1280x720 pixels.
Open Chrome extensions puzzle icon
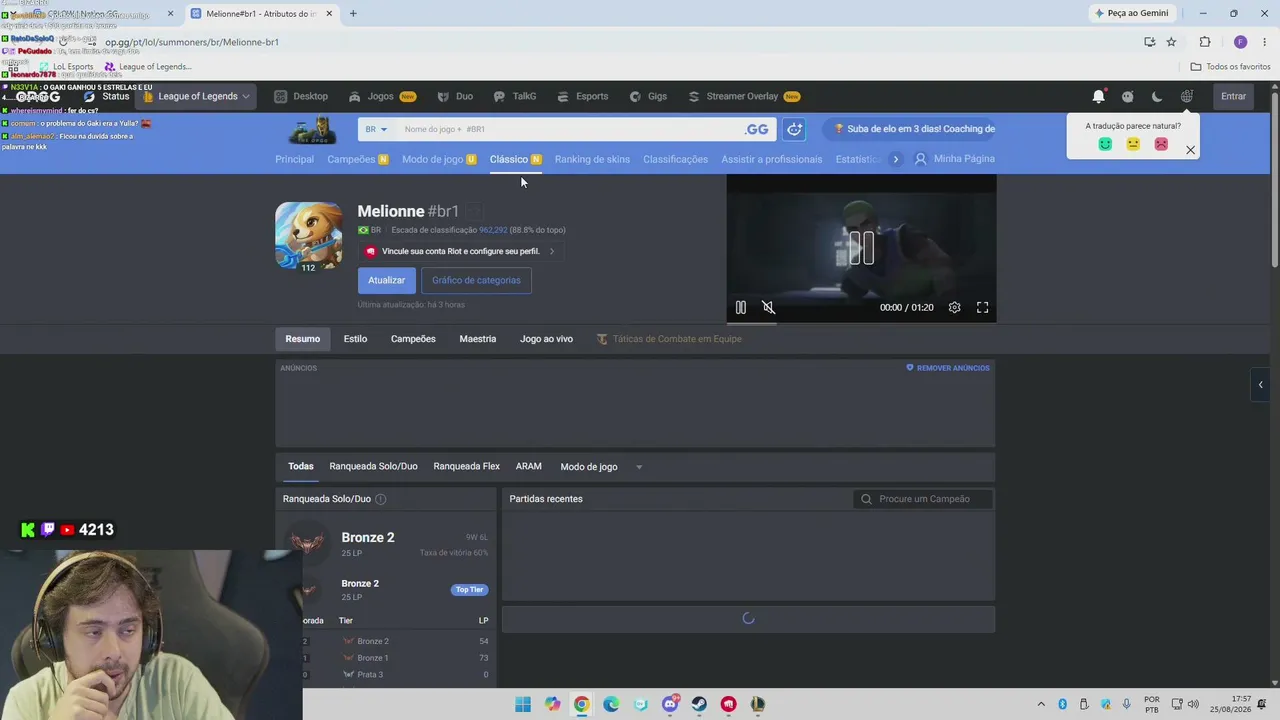coord(1204,42)
